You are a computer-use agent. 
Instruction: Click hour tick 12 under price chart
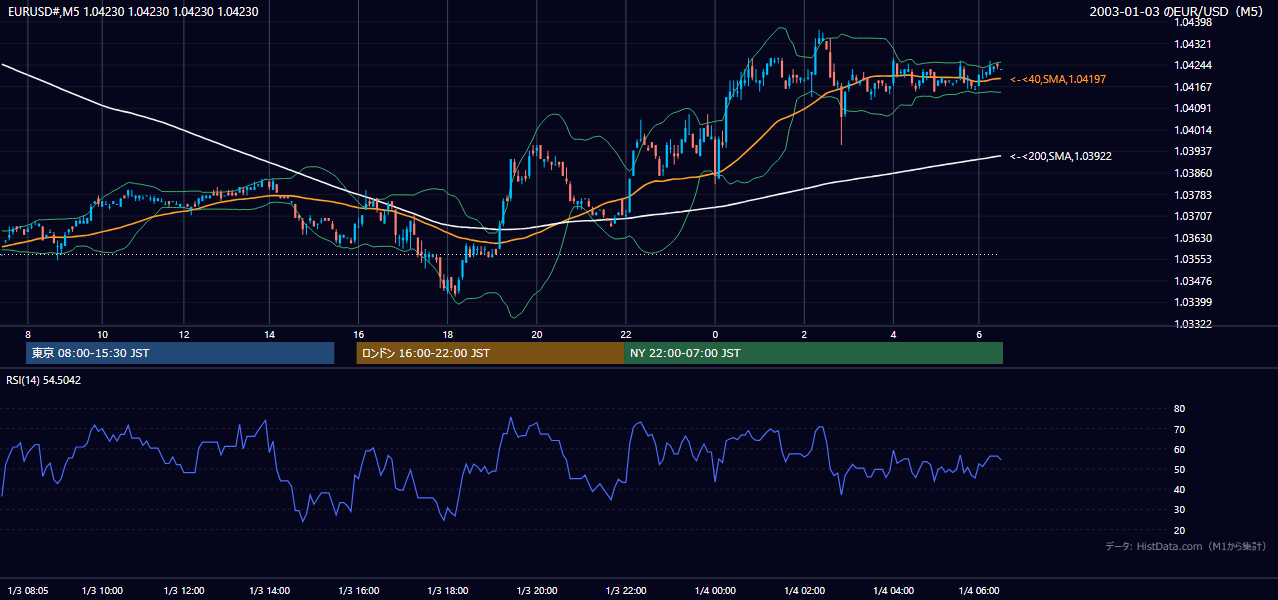coord(185,334)
